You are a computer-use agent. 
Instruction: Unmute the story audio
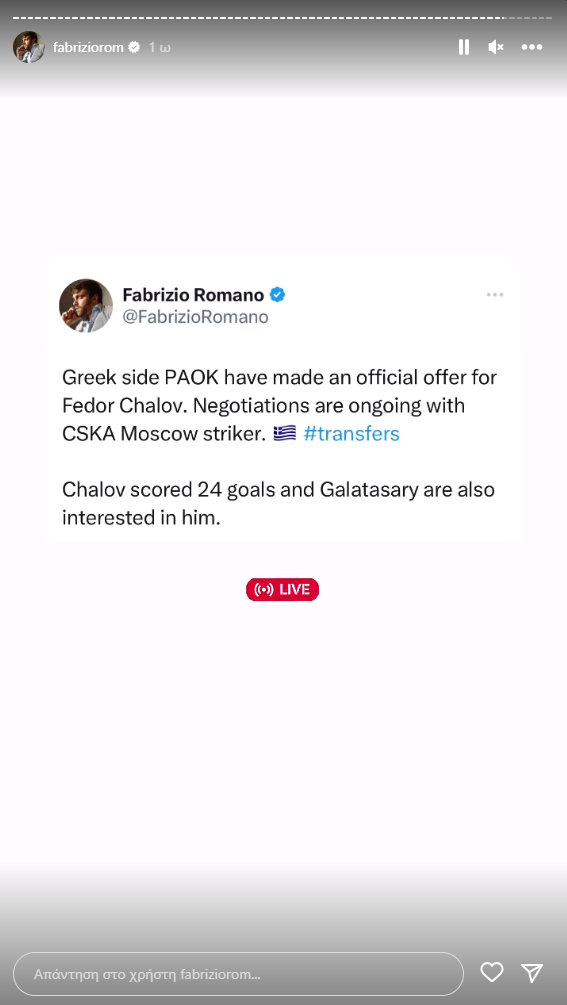click(496, 47)
